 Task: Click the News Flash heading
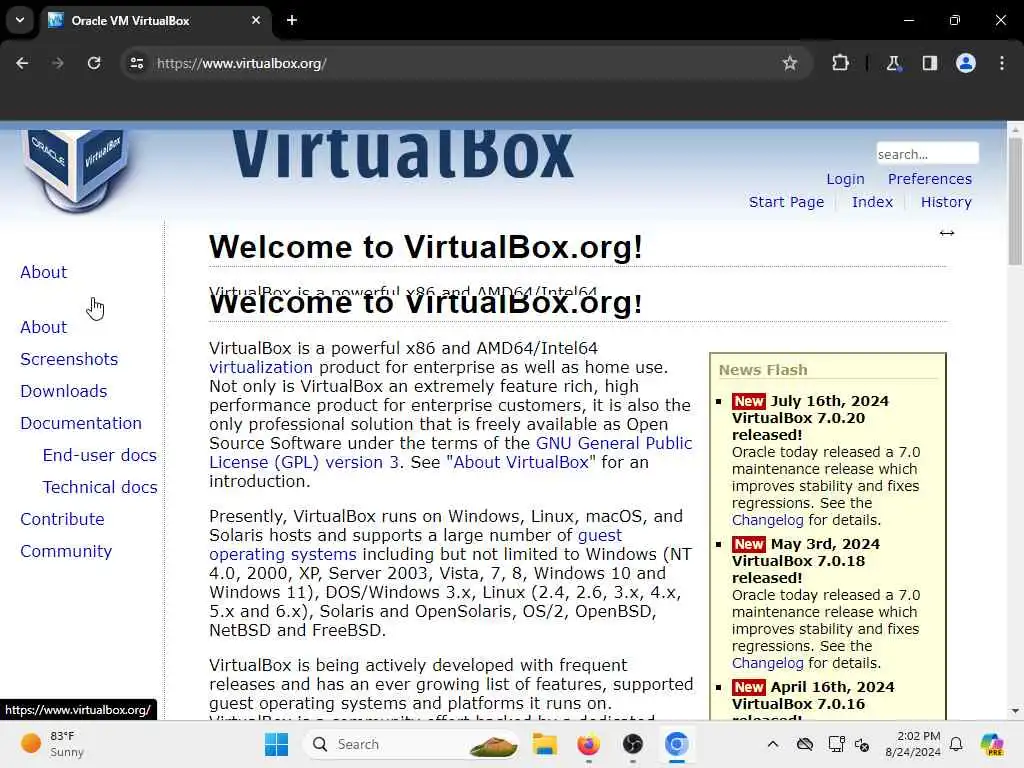pyautogui.click(x=763, y=370)
